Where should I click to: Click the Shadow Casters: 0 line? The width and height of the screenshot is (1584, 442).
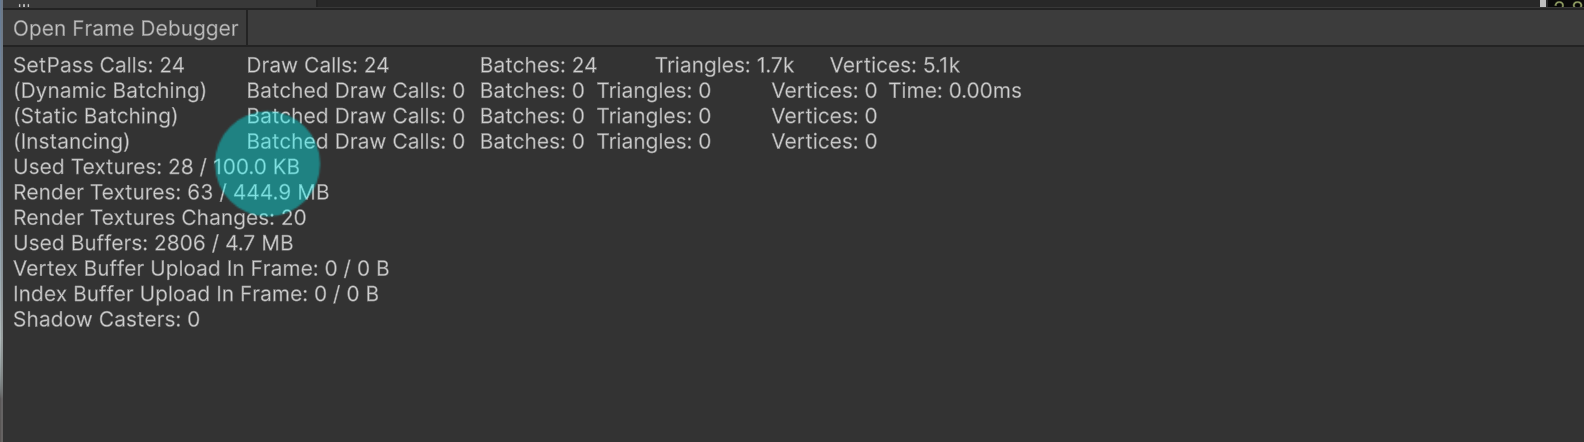point(106,320)
